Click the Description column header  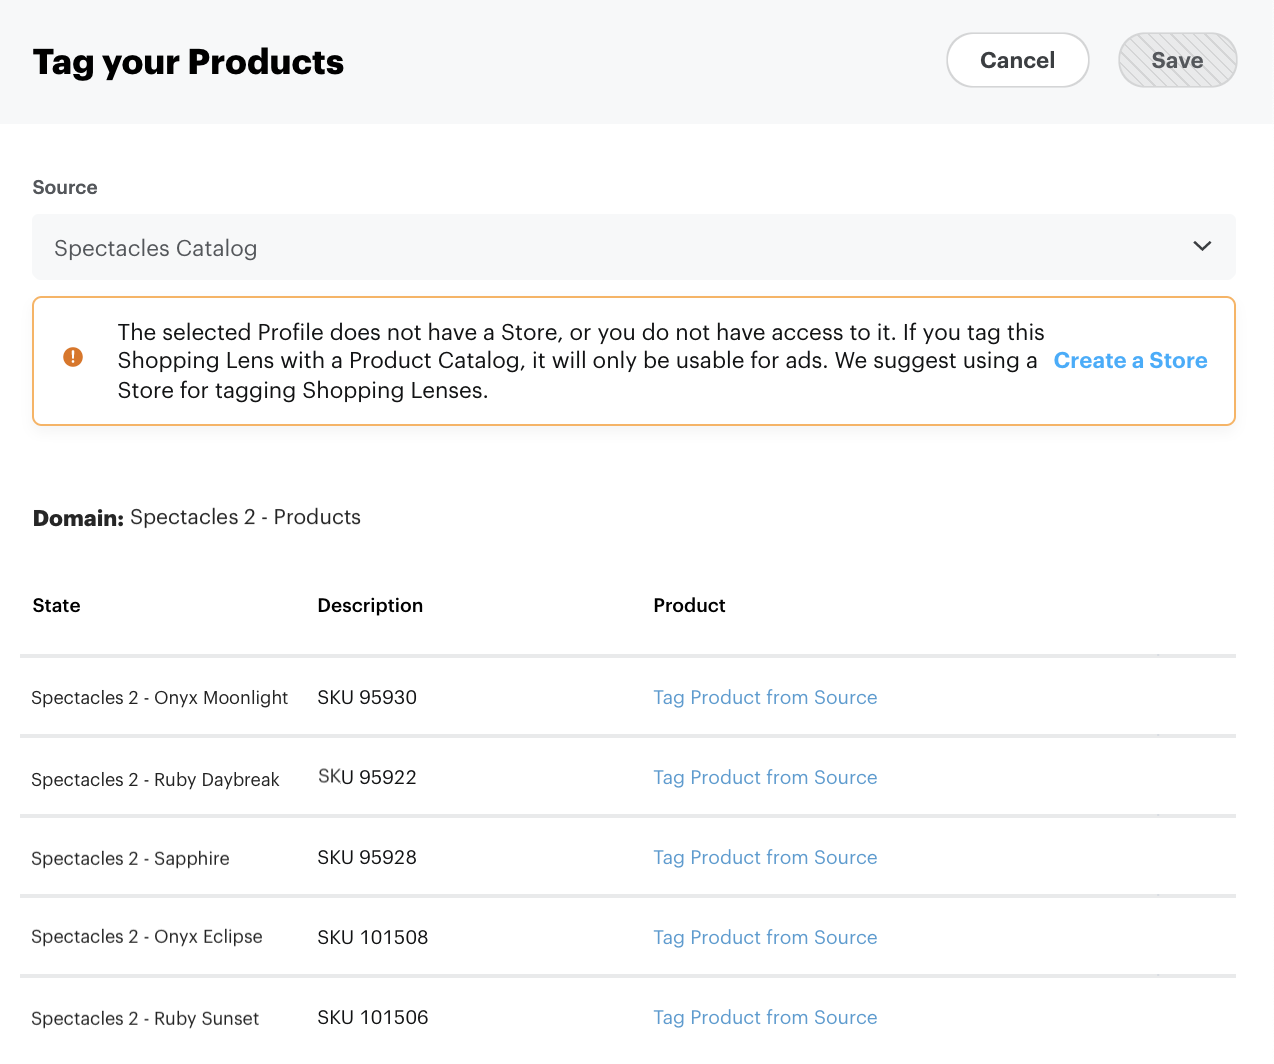click(370, 605)
